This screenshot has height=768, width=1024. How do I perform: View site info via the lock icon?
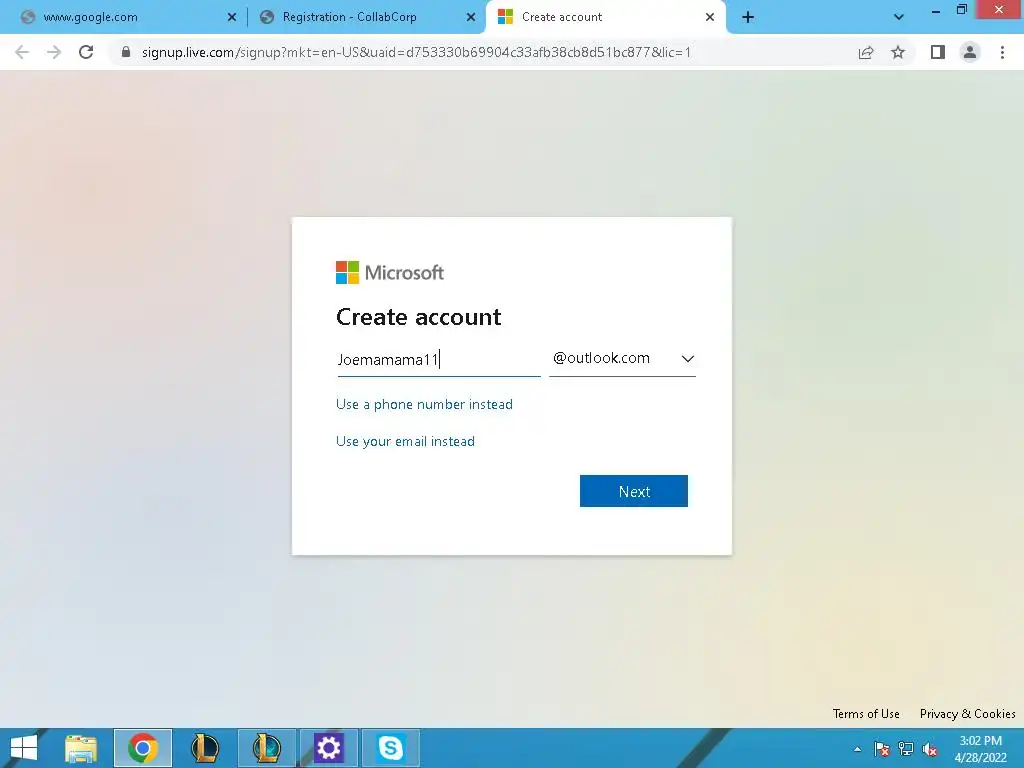126,52
